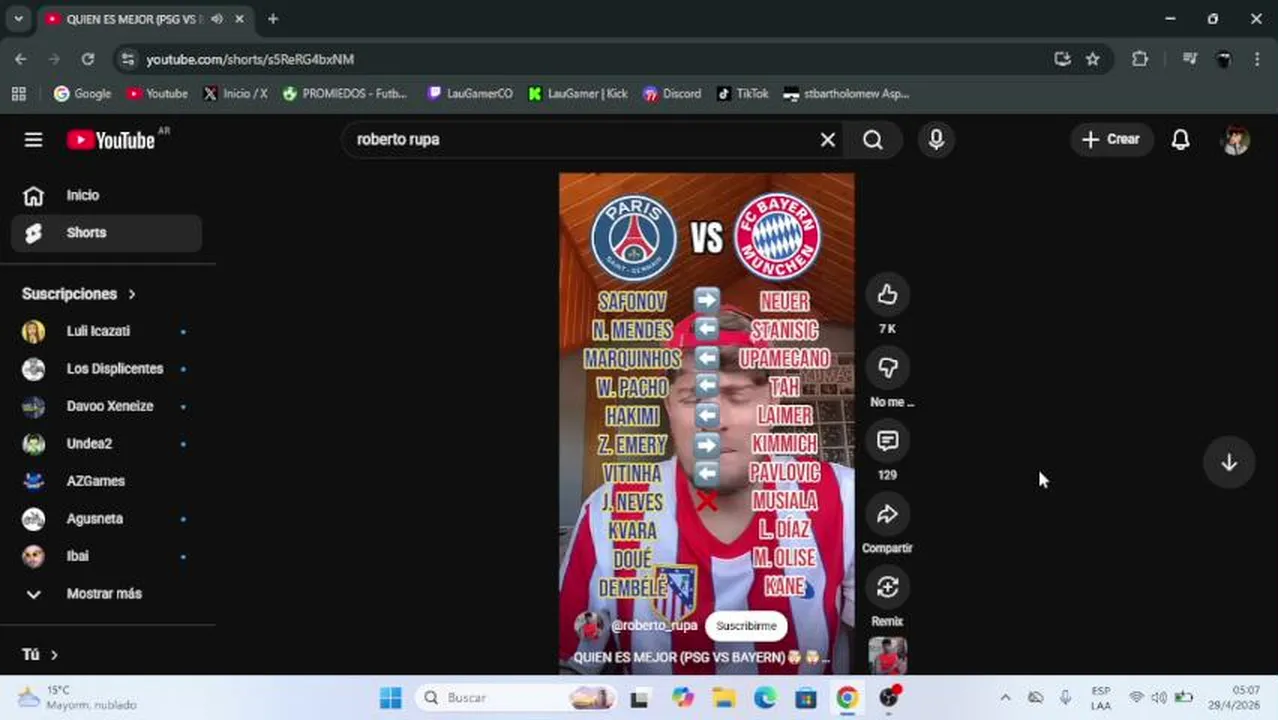Open cast or media control icon in toolbar
This screenshot has width=1278, height=720.
[x=1189, y=59]
